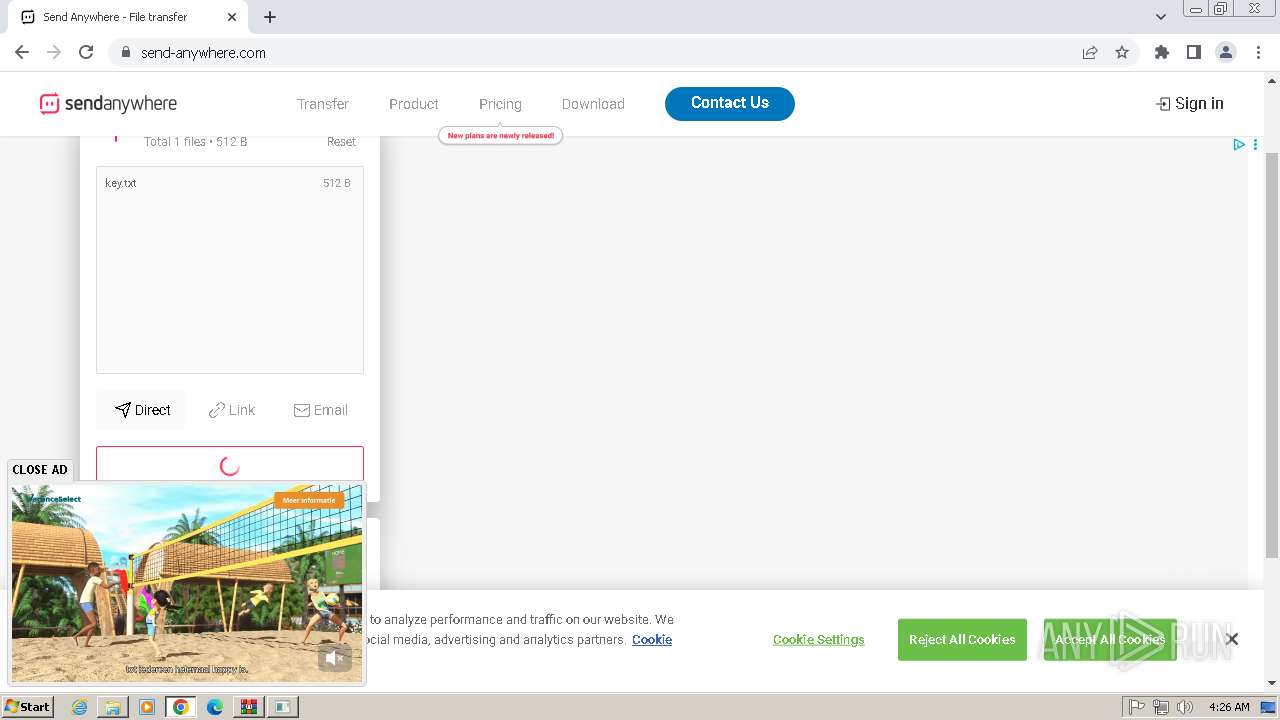Go back to the previous page
The image size is (1280, 720).
22,53
